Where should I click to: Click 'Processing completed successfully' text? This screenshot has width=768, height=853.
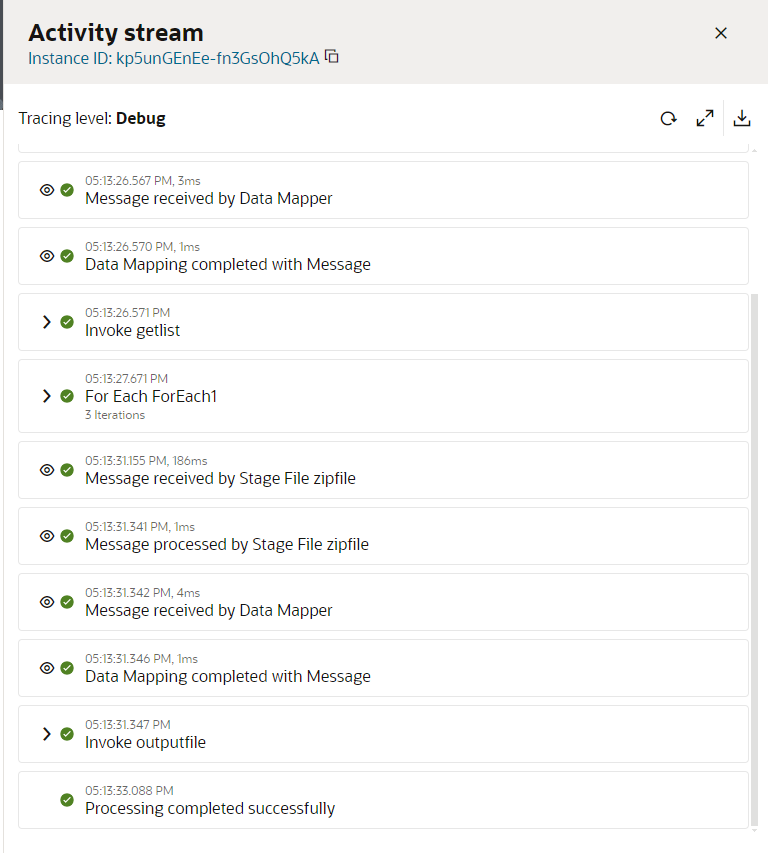[x=210, y=808]
